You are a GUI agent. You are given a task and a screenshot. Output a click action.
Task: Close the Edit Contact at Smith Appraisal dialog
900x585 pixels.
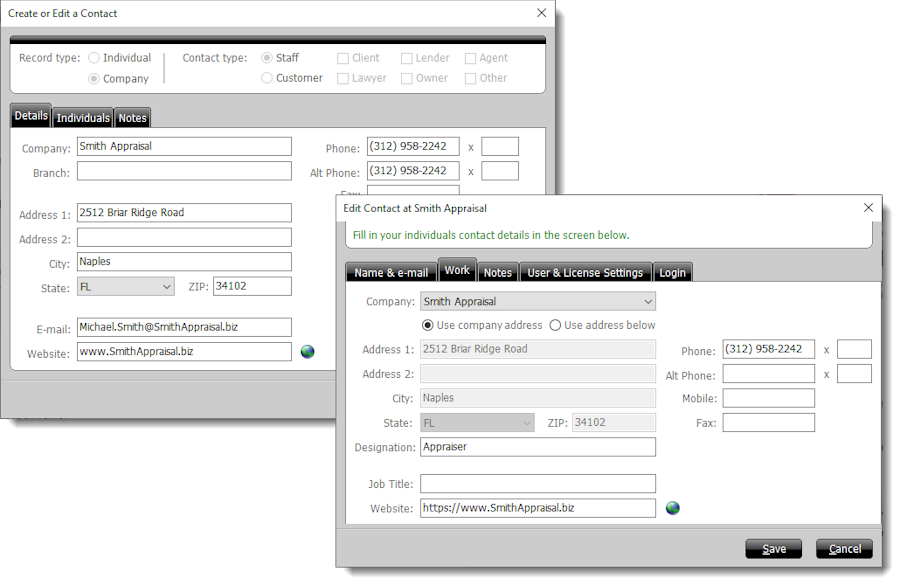tap(868, 208)
